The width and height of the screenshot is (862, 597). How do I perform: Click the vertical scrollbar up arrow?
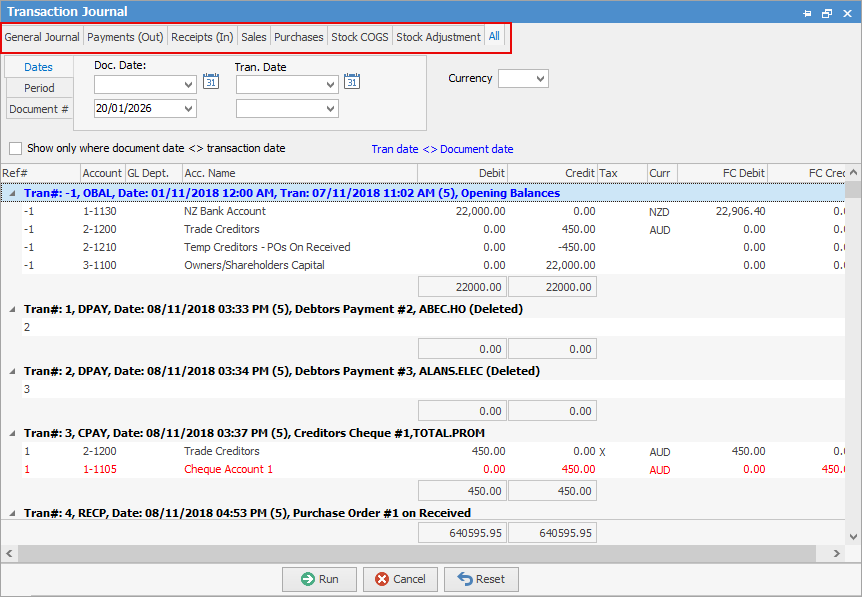[x=853, y=173]
